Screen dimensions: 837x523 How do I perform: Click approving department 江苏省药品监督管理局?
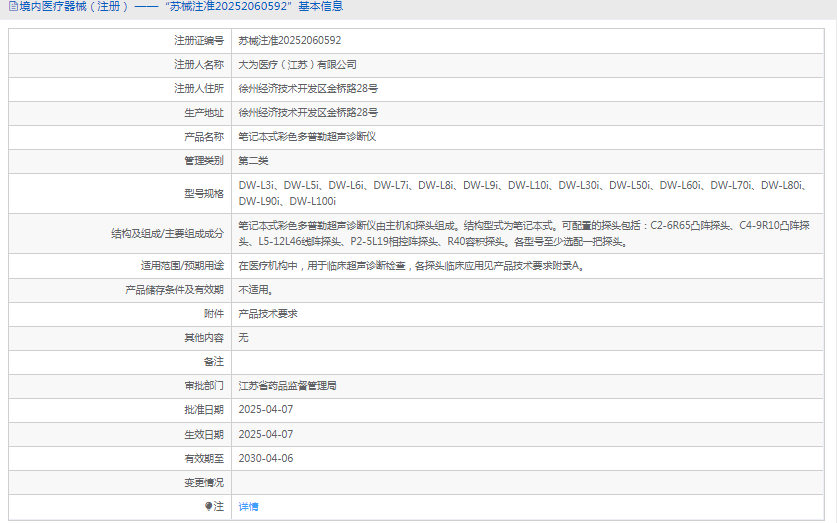coord(287,385)
